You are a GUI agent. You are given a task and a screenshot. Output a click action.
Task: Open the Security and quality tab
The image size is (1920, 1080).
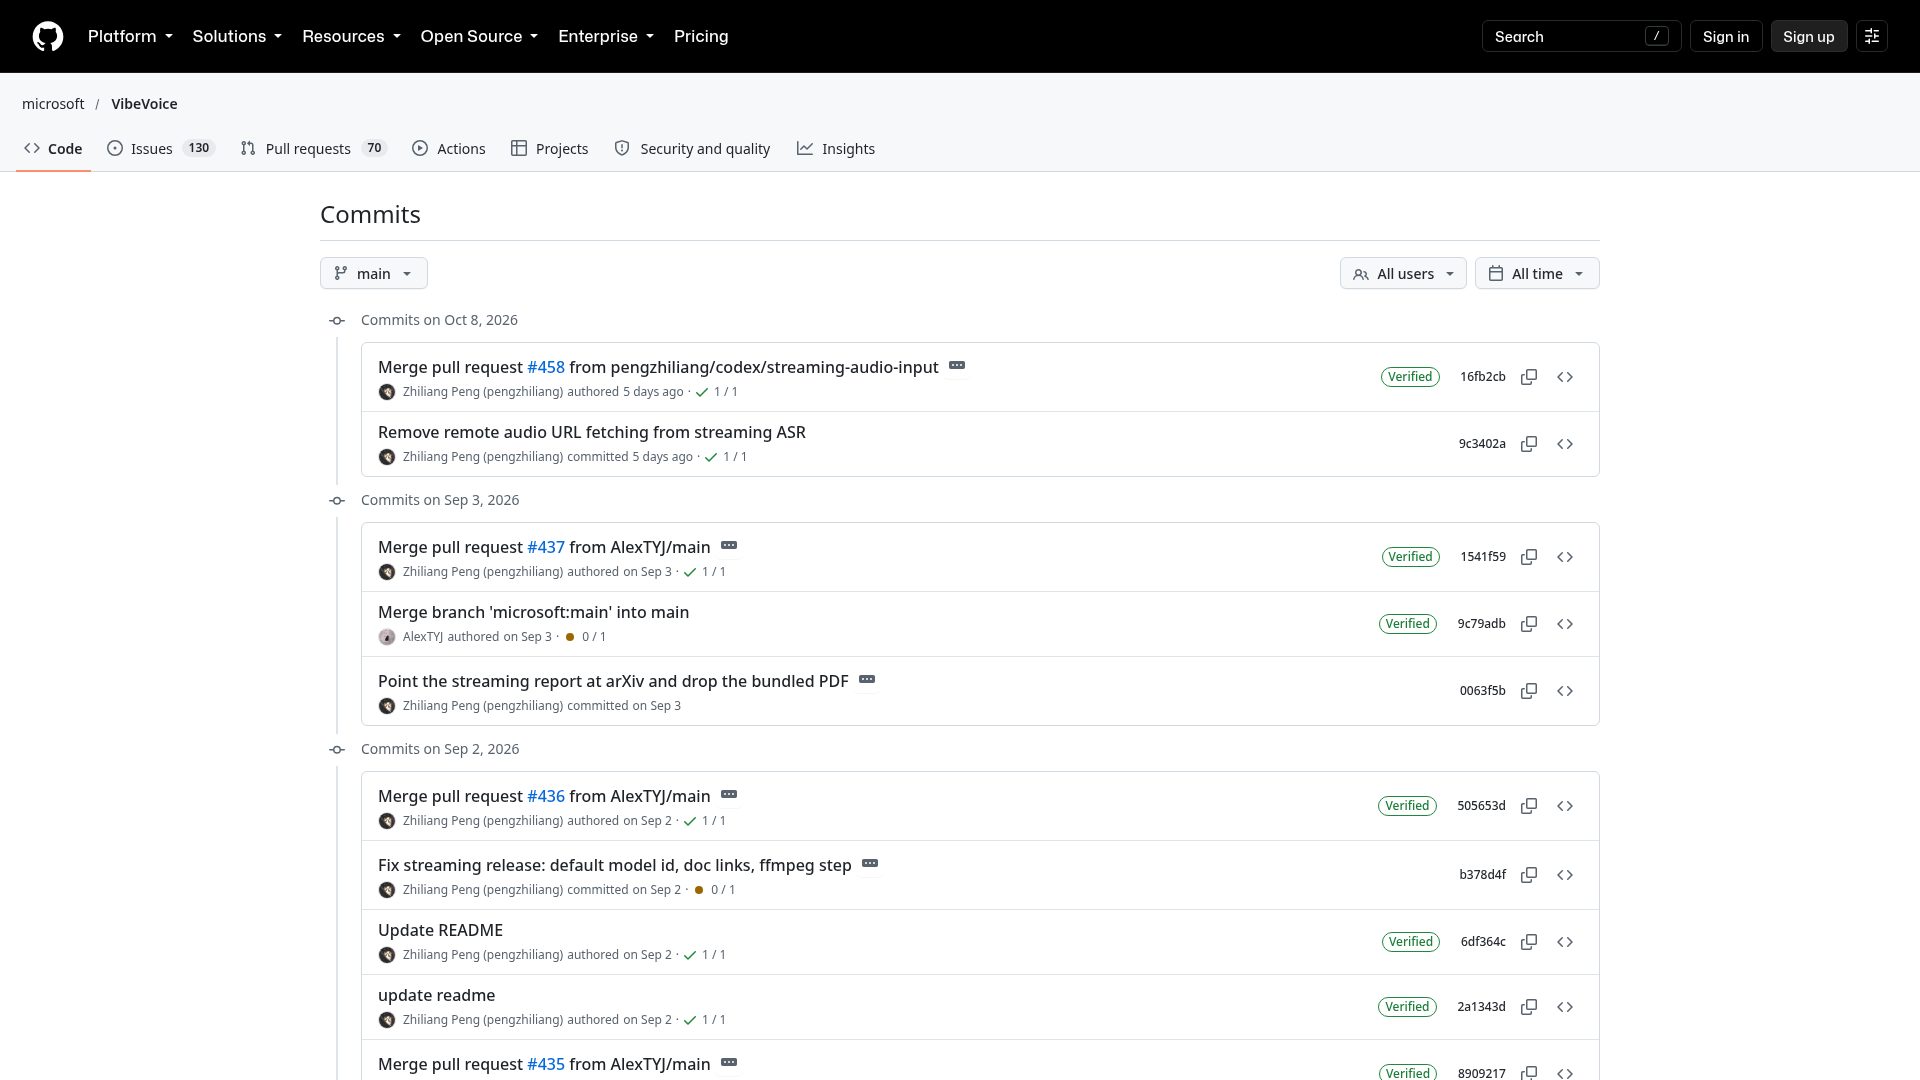click(x=692, y=149)
